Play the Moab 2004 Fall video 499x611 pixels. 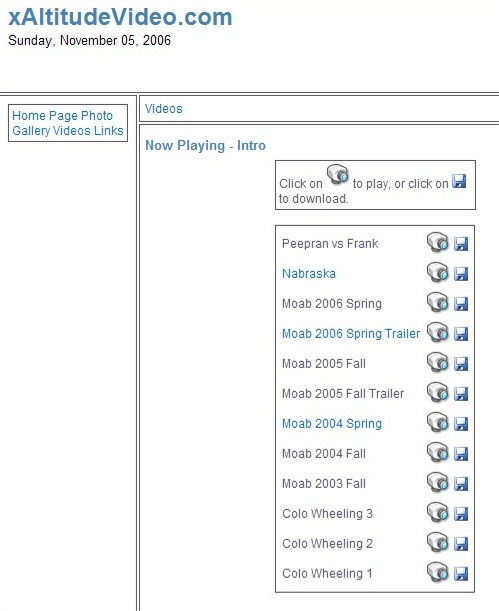coord(438,452)
